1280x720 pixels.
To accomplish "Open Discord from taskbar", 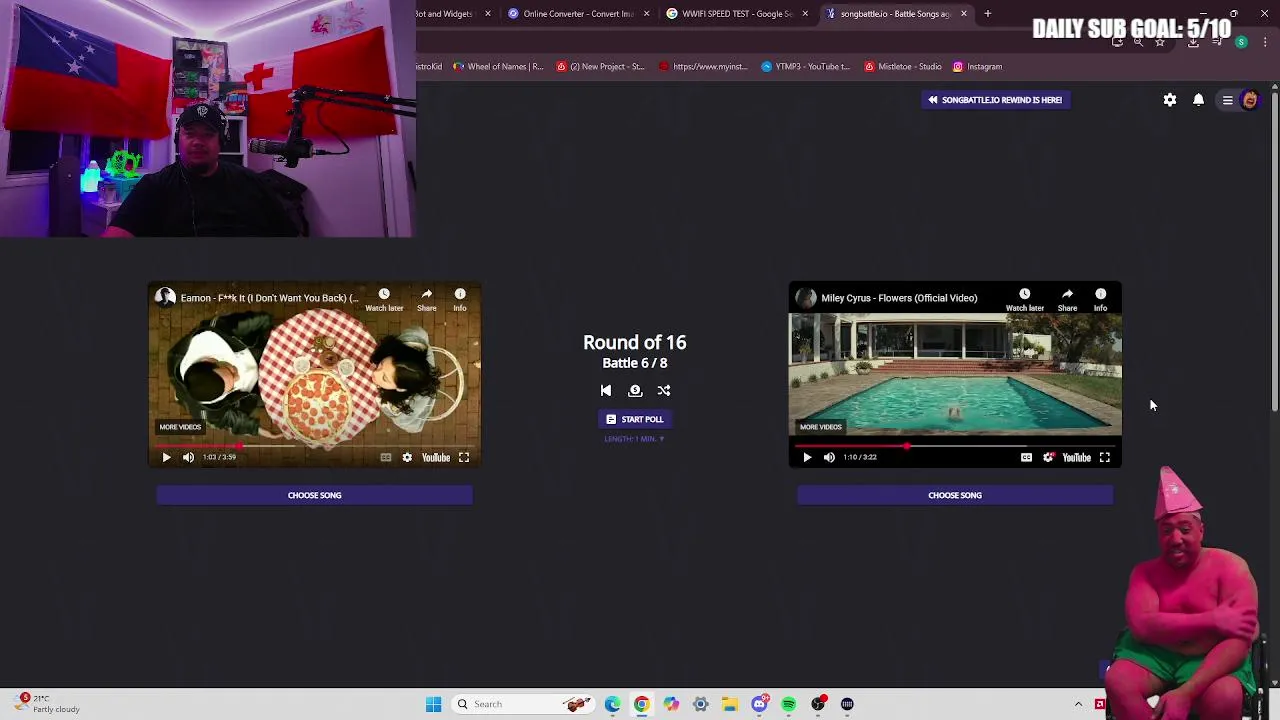I will click(759, 704).
